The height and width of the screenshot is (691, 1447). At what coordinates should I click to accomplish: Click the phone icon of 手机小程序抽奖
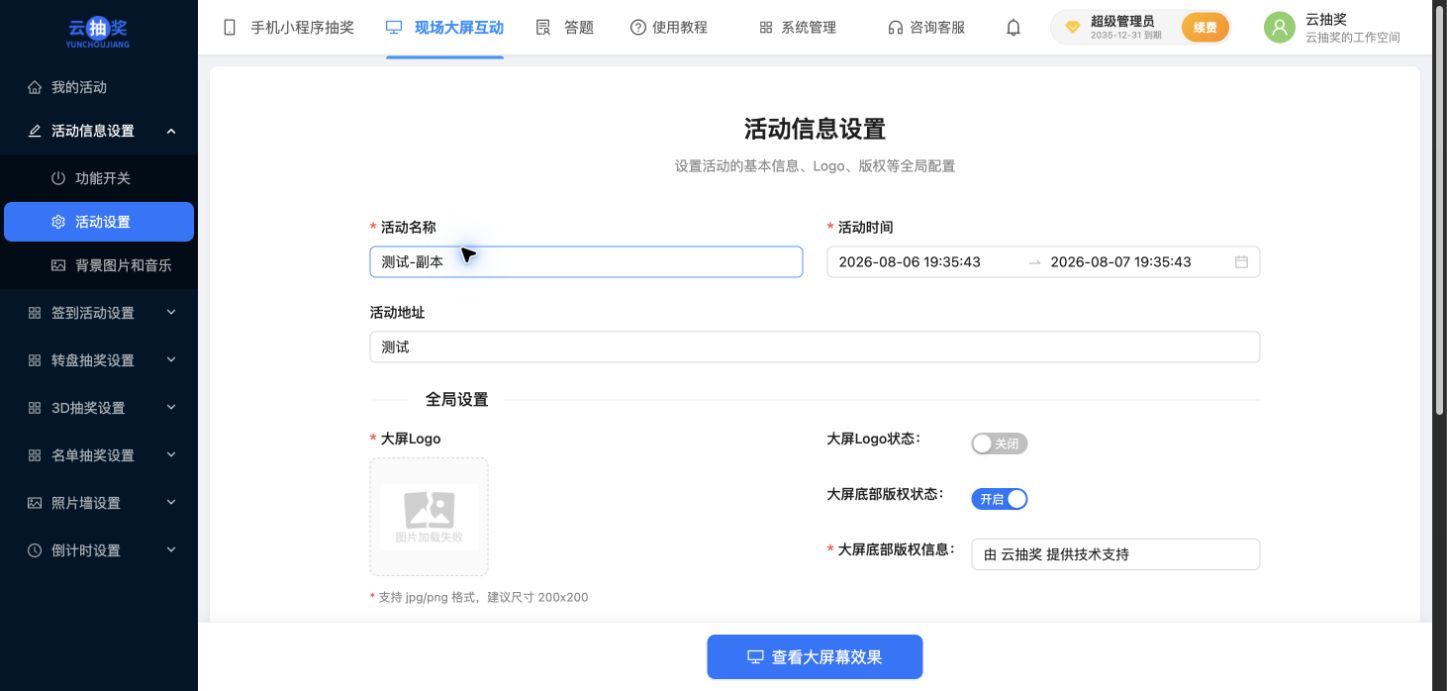click(x=230, y=28)
